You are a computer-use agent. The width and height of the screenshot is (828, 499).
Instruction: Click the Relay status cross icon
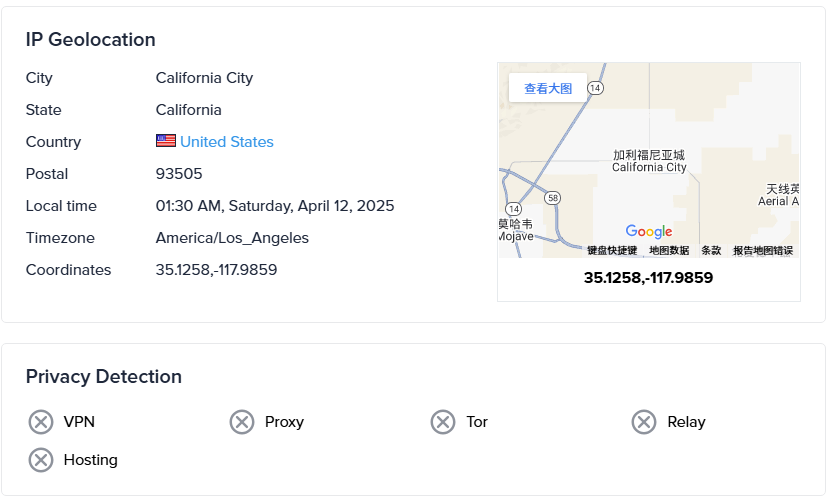pos(644,422)
